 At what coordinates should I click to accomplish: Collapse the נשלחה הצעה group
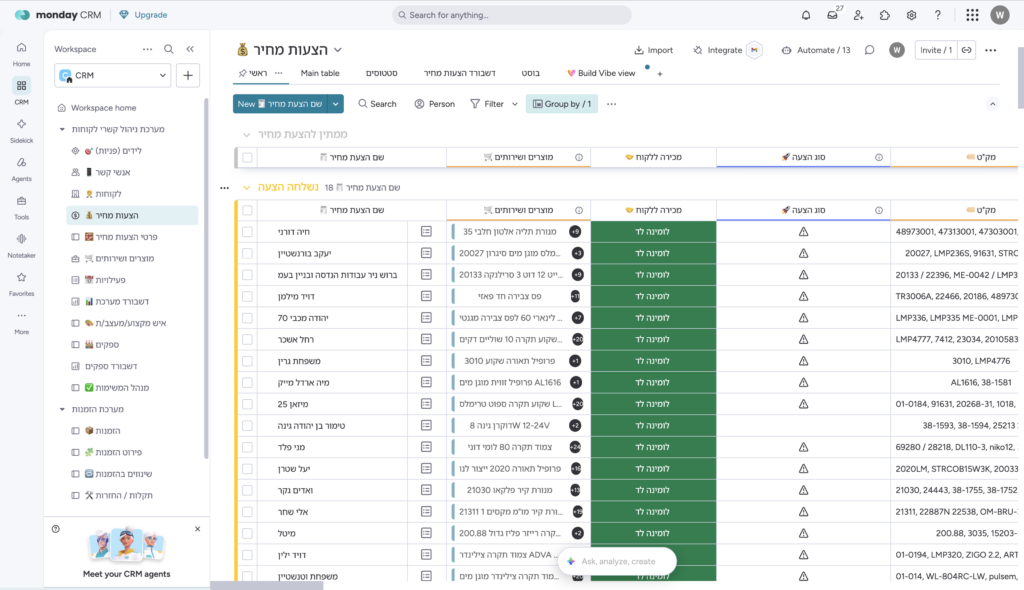tap(246, 188)
